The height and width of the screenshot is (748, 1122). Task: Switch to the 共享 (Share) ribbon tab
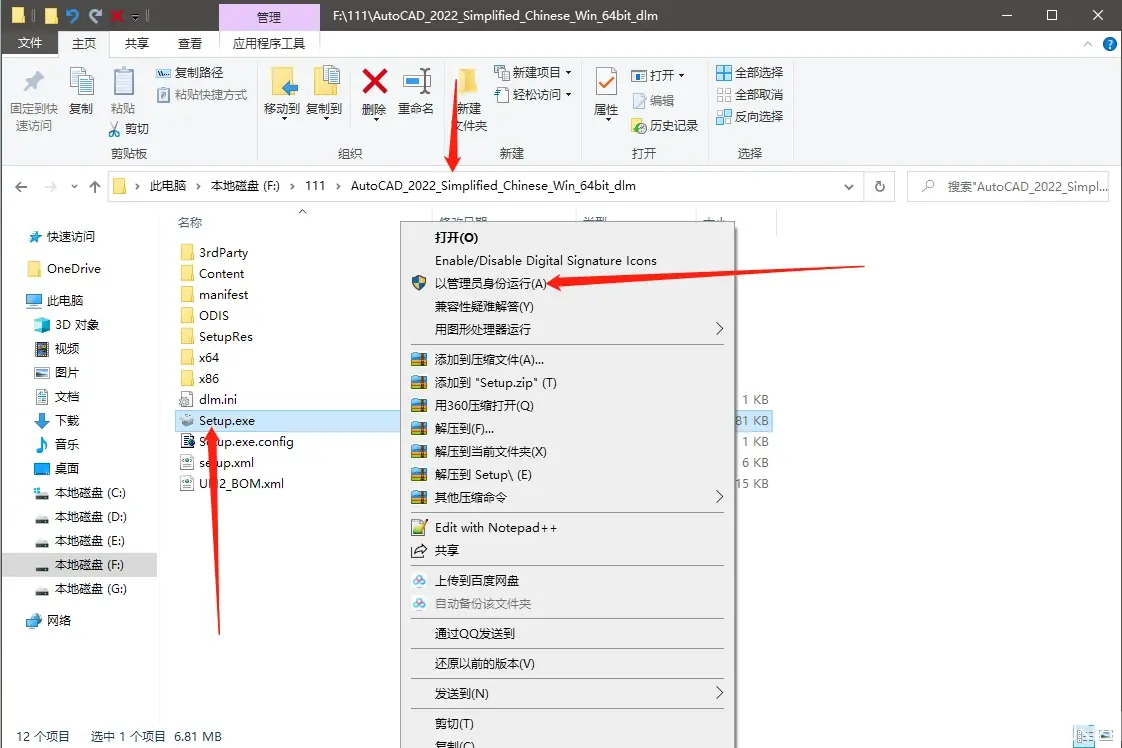pos(137,44)
